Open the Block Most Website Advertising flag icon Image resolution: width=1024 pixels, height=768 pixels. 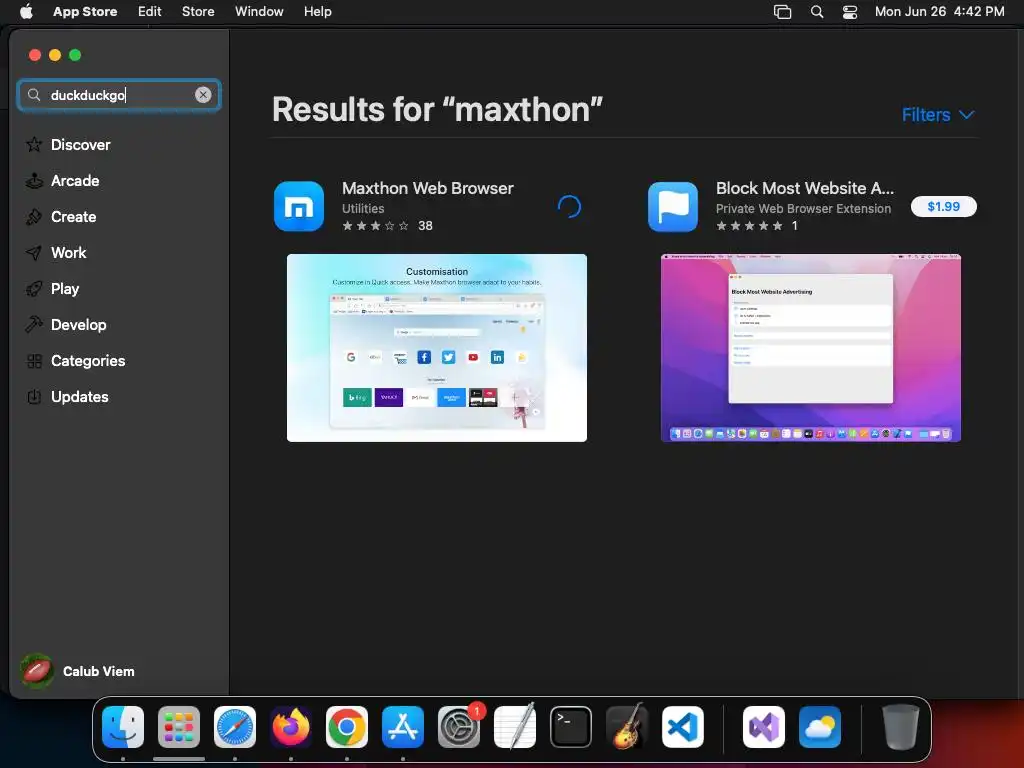[x=673, y=206]
